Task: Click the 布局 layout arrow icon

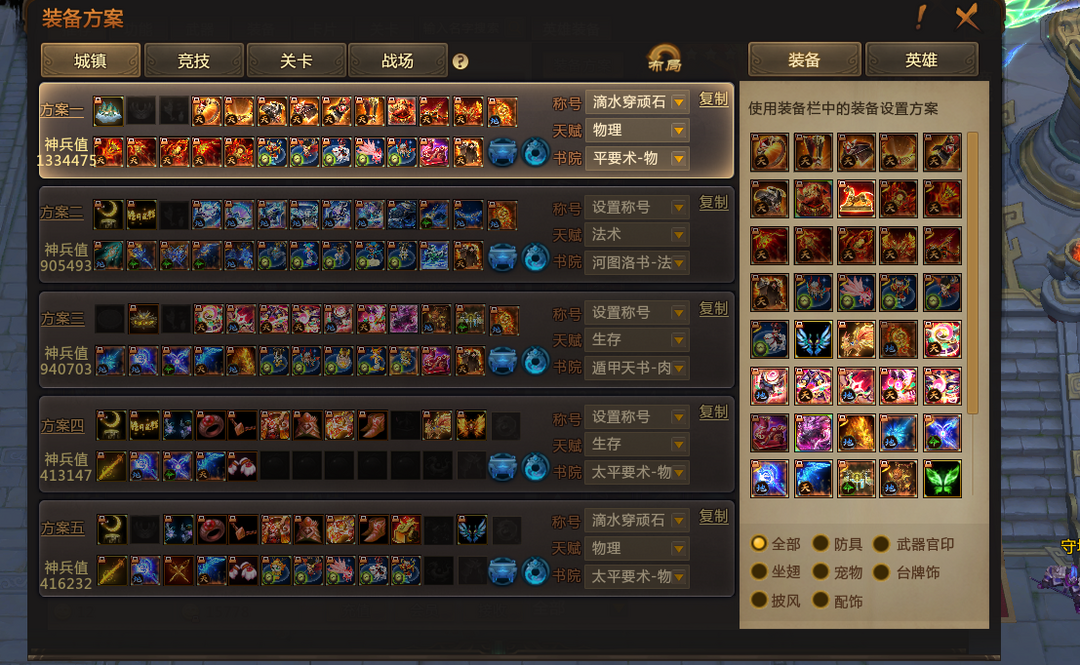Action: 664,59
